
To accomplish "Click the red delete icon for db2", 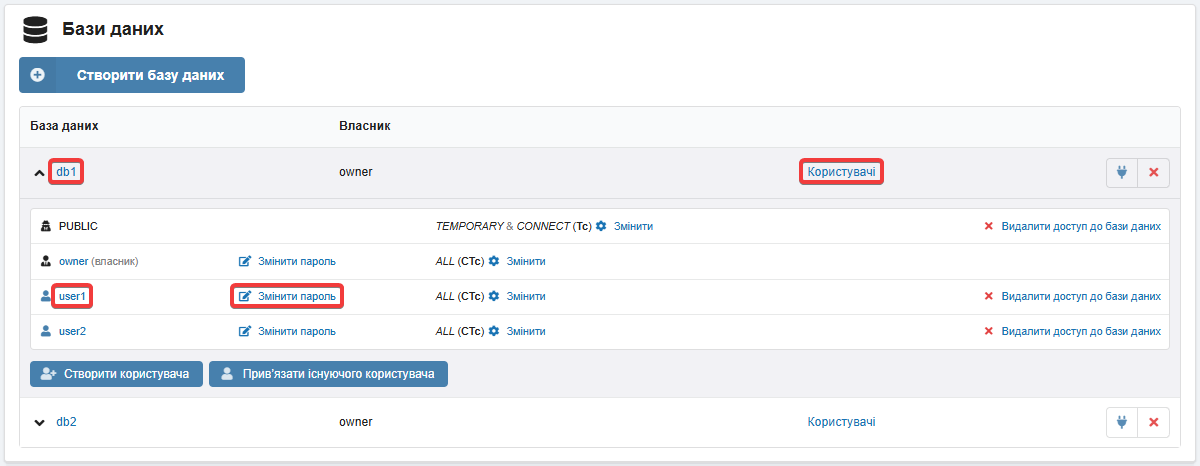I will pos(1153,422).
